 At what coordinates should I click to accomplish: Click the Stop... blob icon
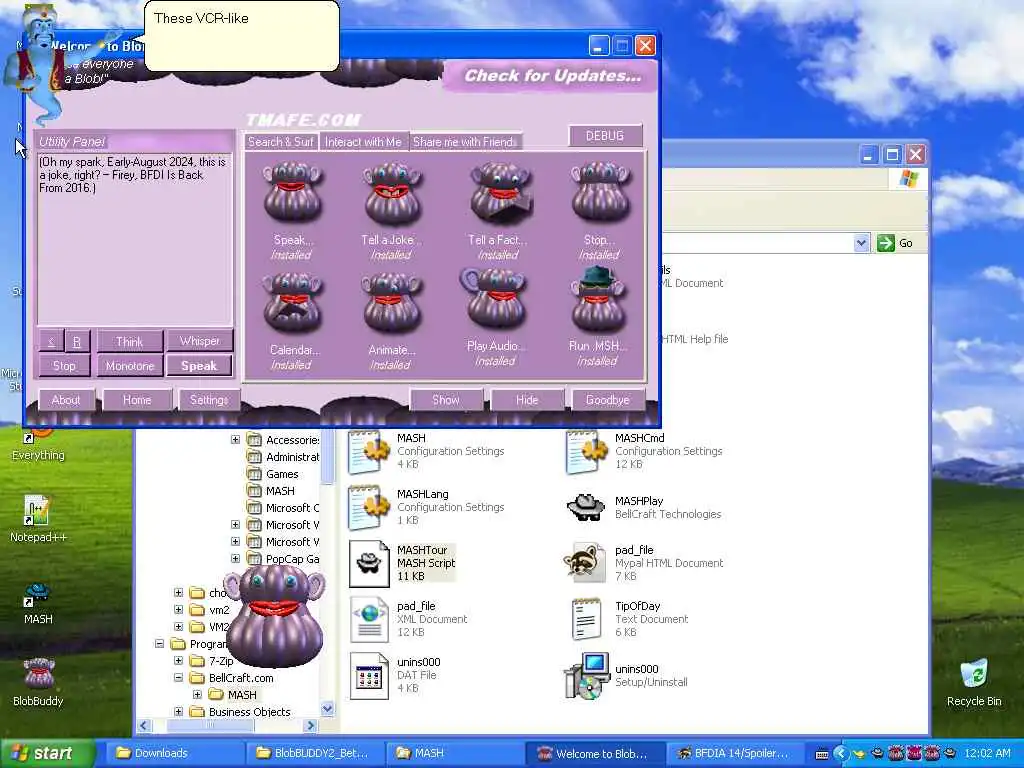tap(600, 193)
